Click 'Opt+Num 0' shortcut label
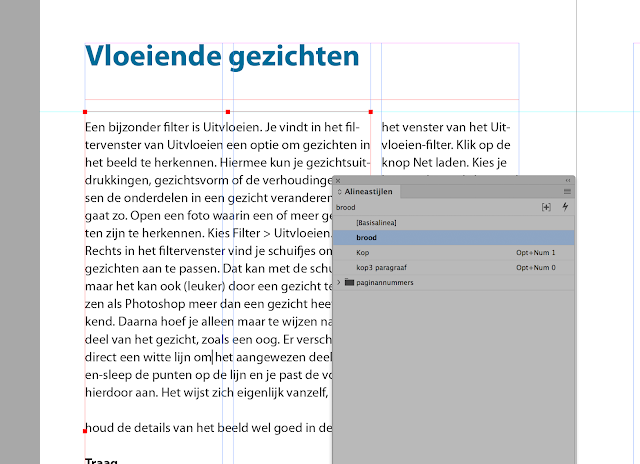Image resolution: width=640 pixels, height=464 pixels. (536, 268)
